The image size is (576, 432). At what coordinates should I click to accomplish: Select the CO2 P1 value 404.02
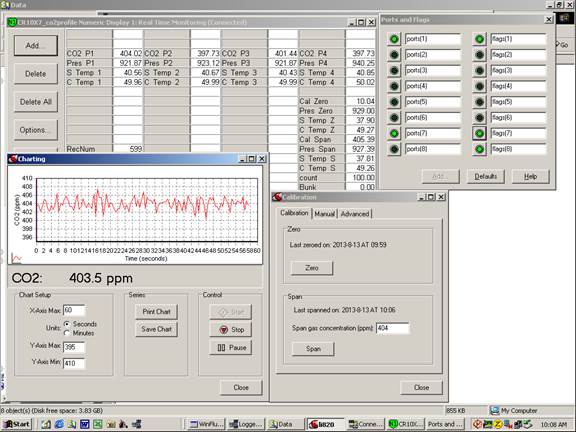[x=128, y=54]
